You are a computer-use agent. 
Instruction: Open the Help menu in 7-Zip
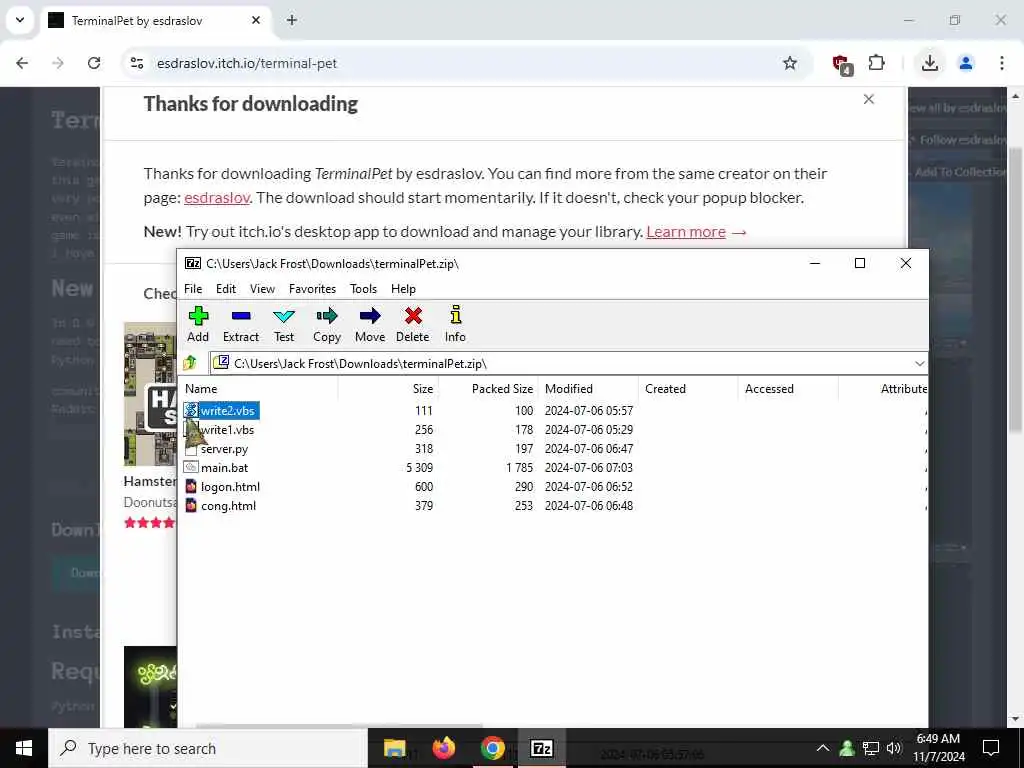pos(403,289)
